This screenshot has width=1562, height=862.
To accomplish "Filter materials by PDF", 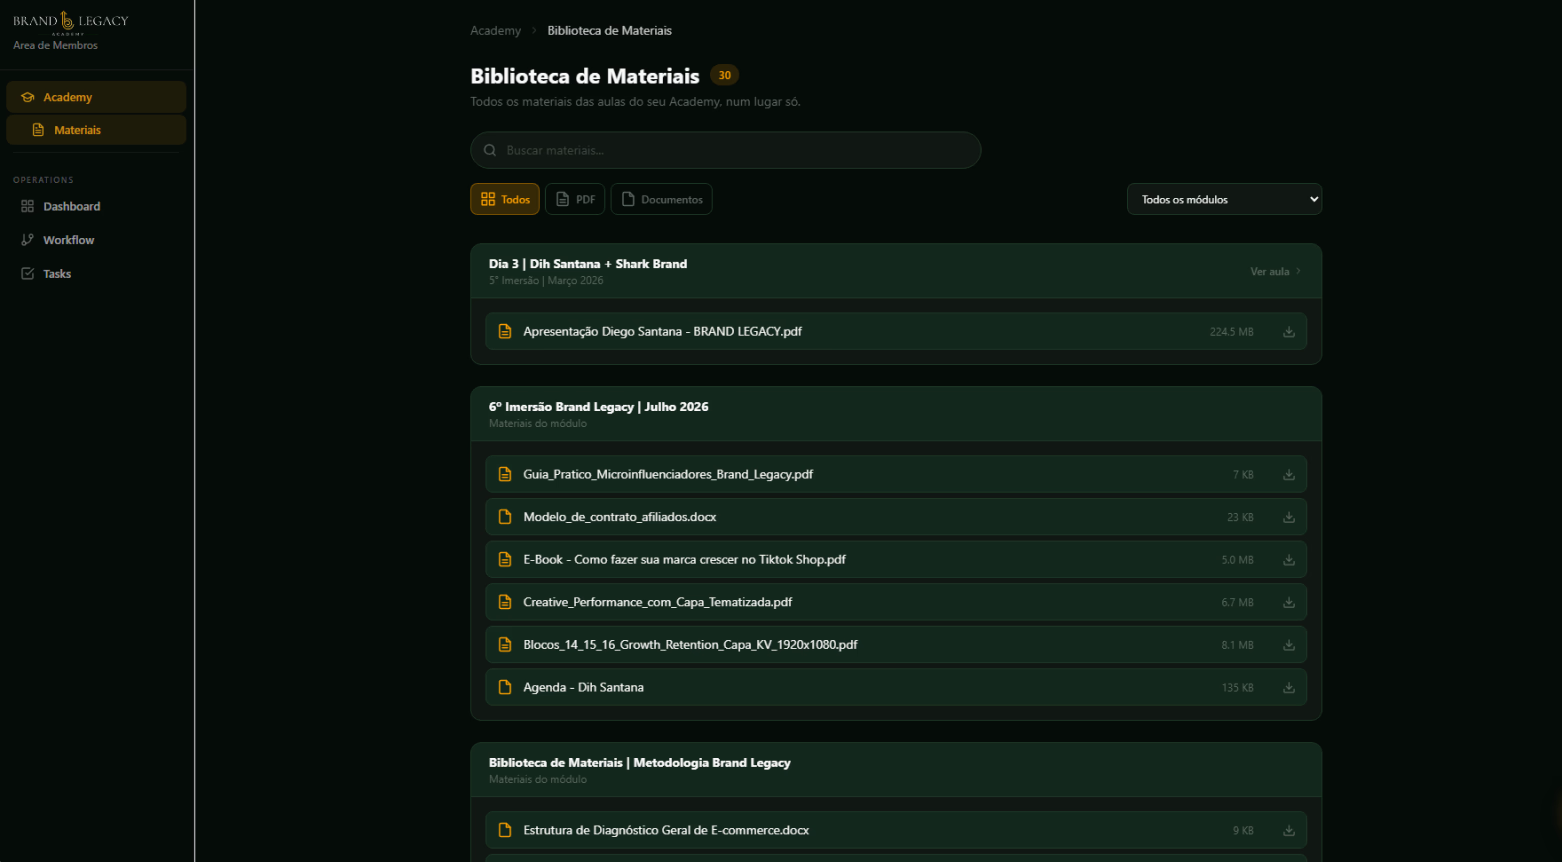I will click(575, 199).
